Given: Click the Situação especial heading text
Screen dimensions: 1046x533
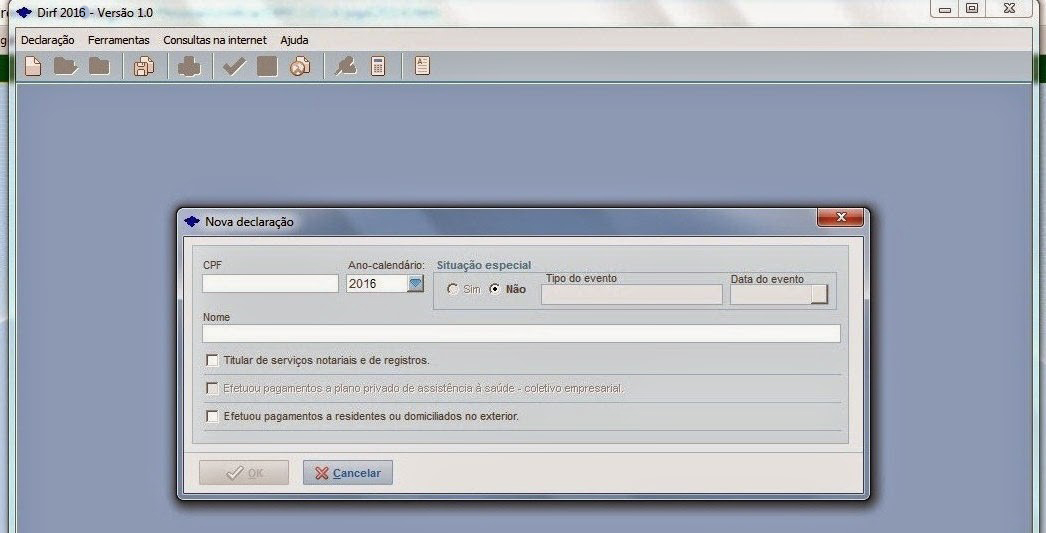Looking at the screenshot, I should point(484,265).
